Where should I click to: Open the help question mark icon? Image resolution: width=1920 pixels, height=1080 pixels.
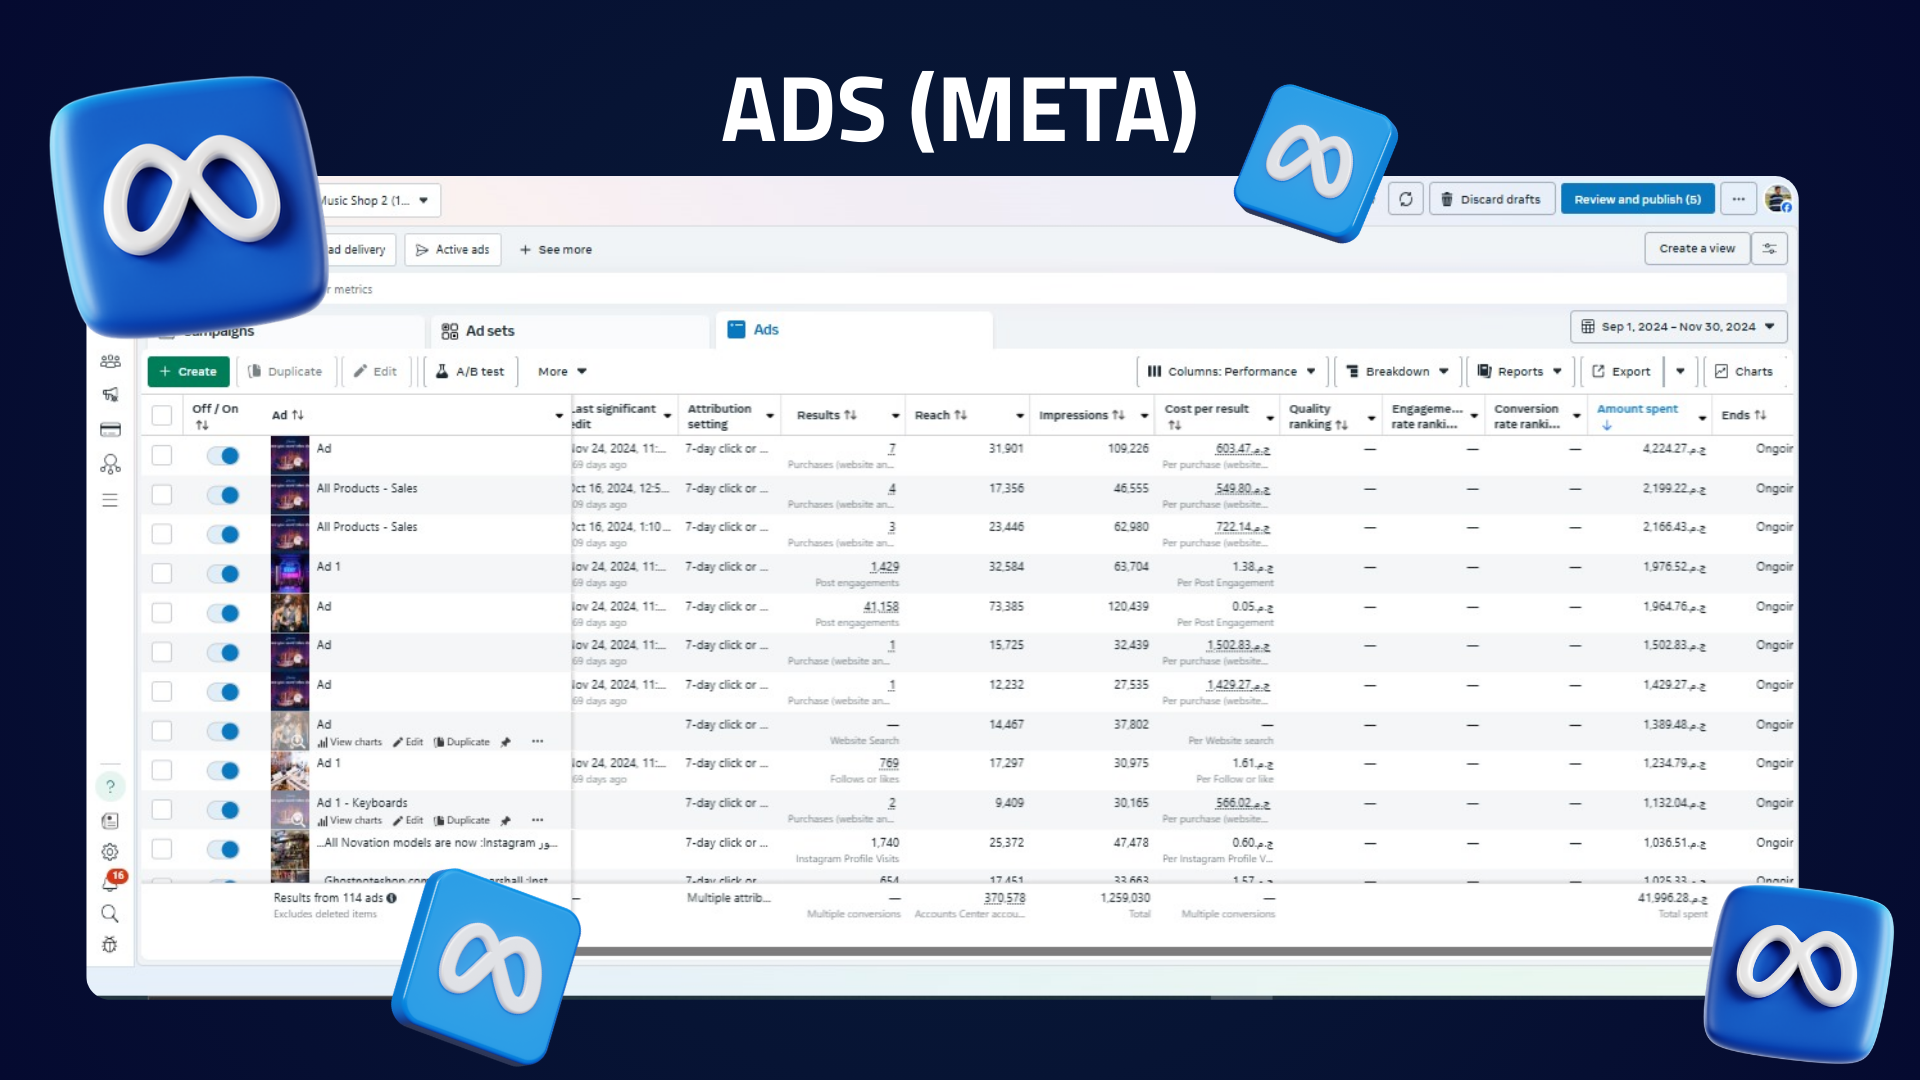pyautogui.click(x=110, y=786)
